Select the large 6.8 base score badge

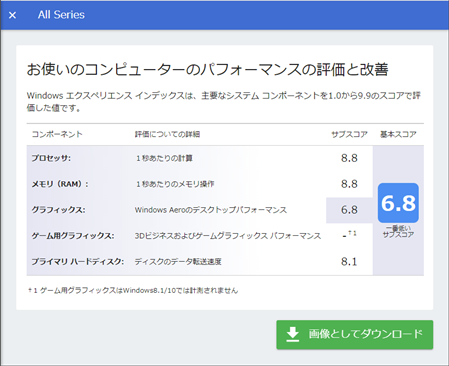click(x=398, y=203)
